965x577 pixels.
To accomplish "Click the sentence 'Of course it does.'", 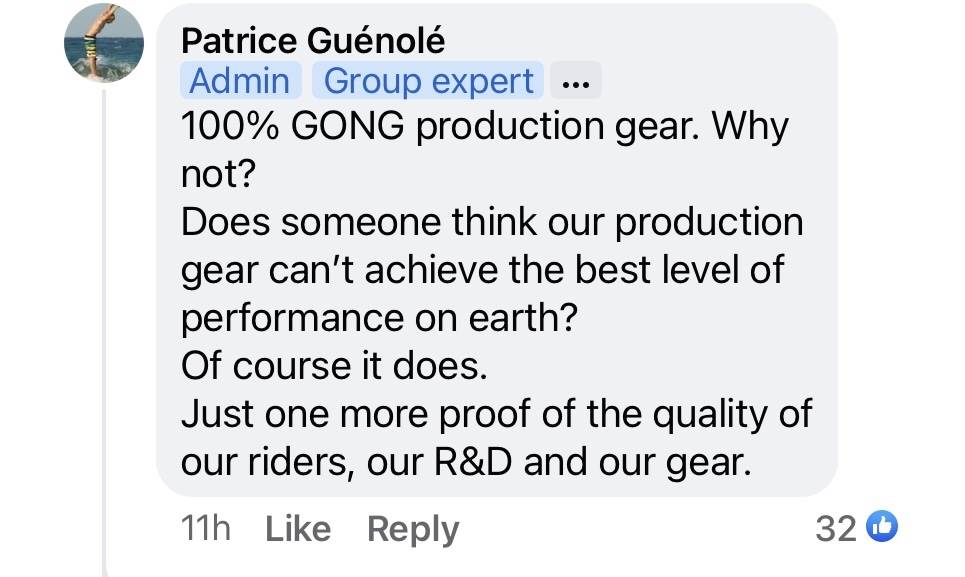I will (334, 366).
